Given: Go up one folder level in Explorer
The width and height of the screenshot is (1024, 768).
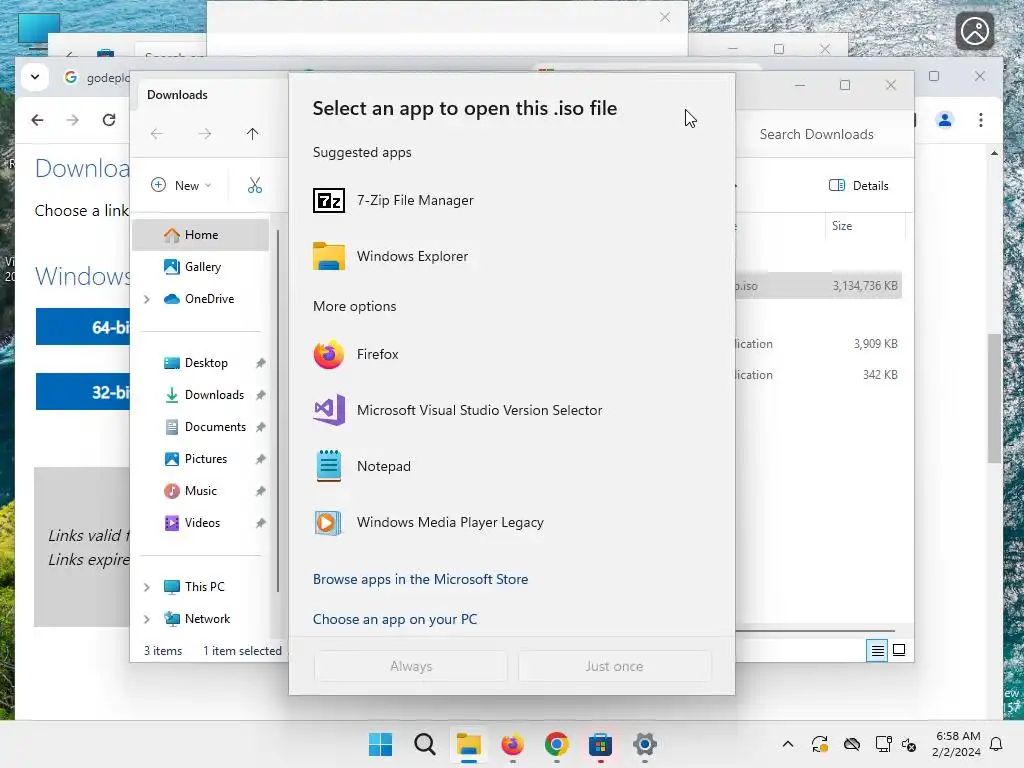Looking at the screenshot, I should click(x=253, y=134).
